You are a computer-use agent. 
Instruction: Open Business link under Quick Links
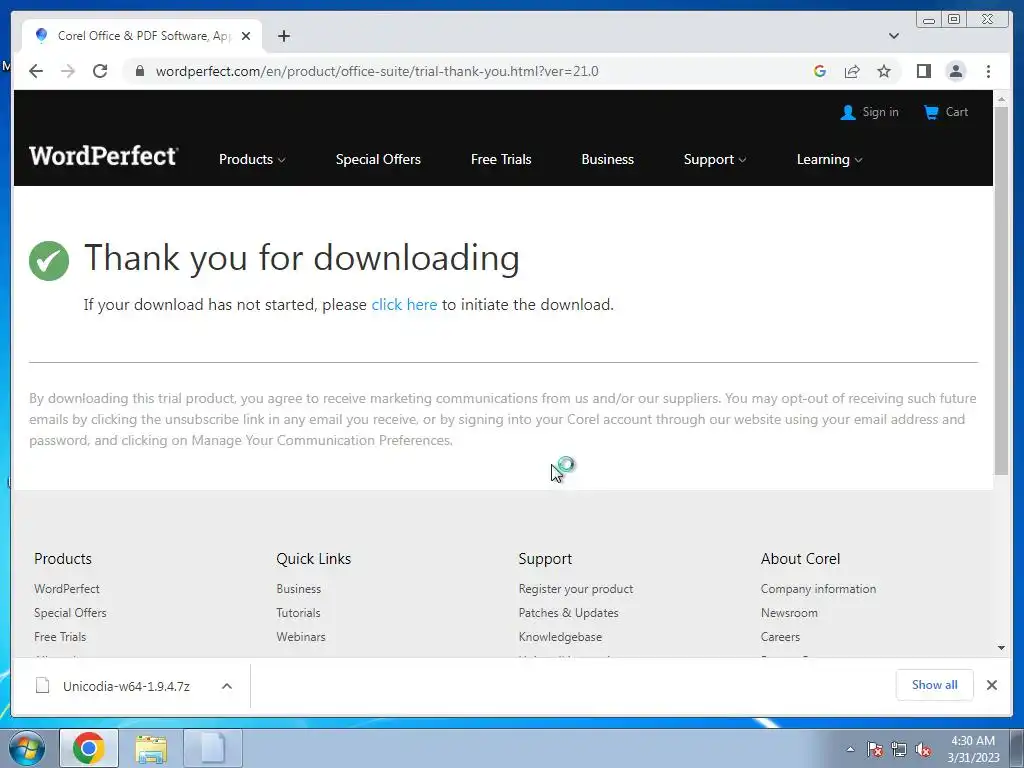[298, 588]
